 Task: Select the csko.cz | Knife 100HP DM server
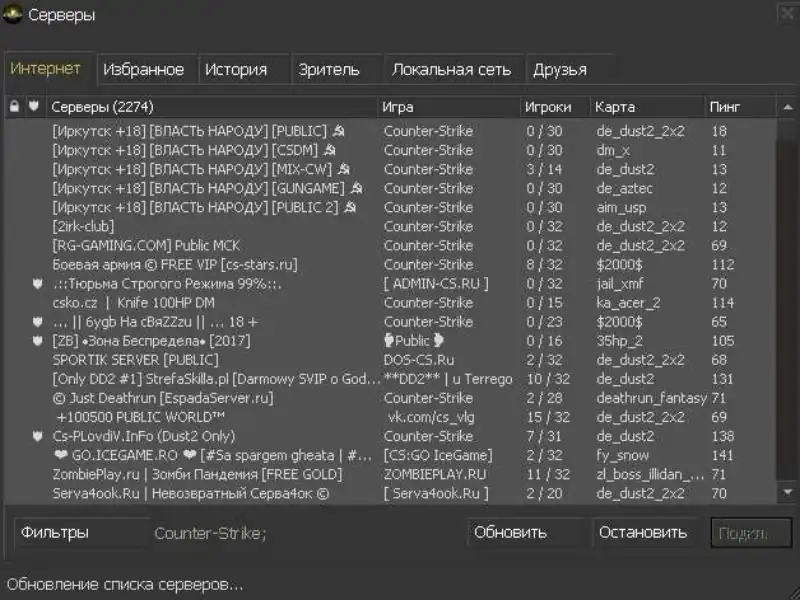391,303
